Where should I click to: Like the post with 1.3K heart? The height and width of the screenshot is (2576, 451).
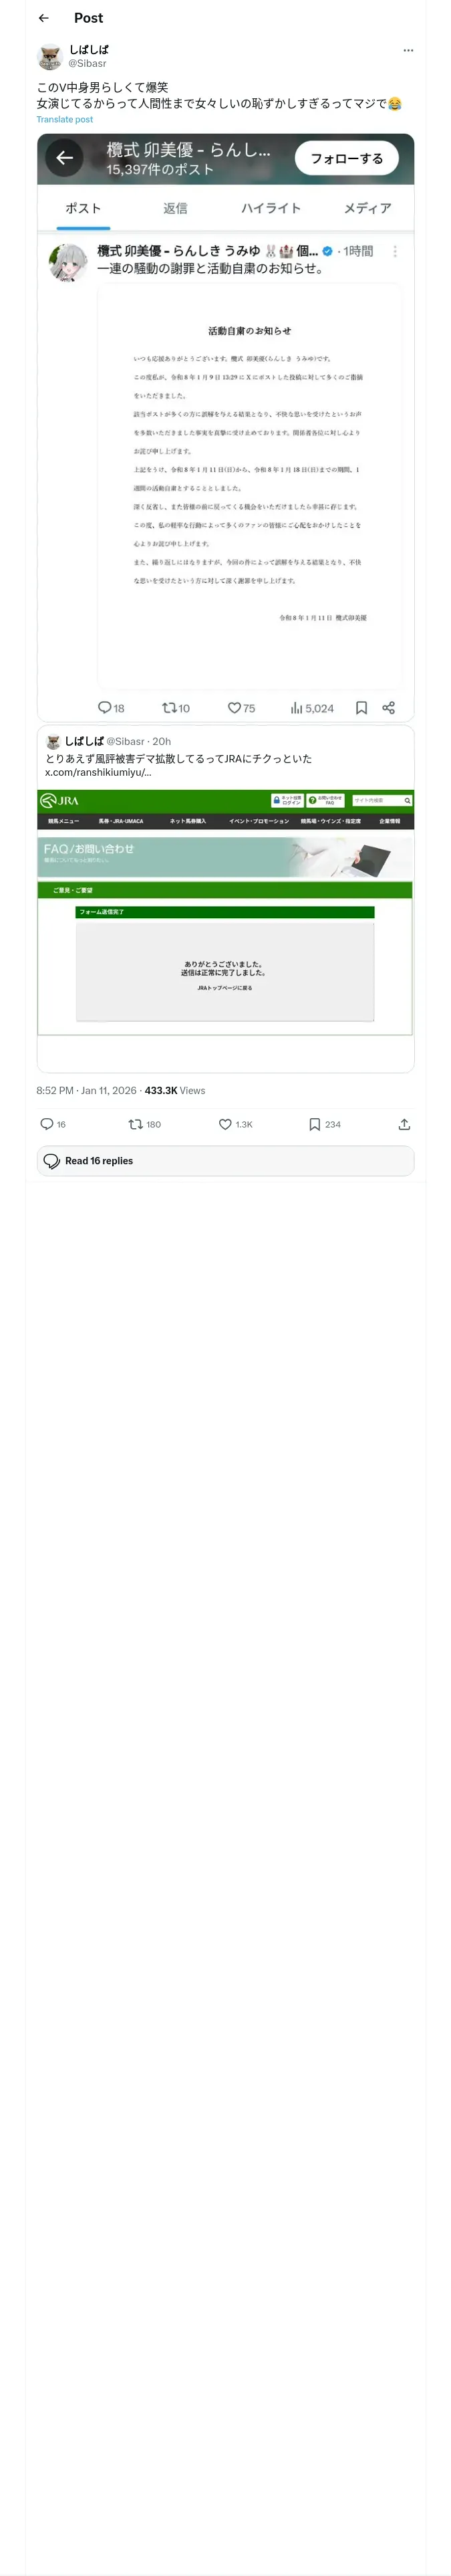coord(226,1124)
